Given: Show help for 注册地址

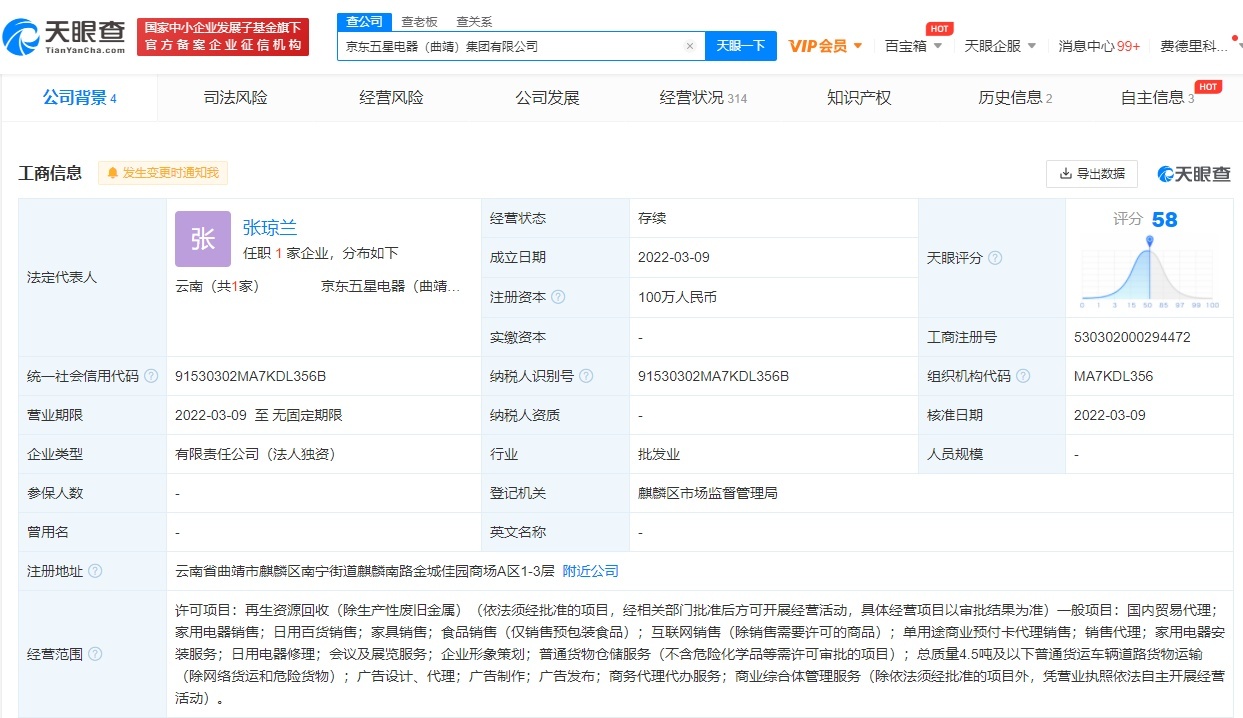Looking at the screenshot, I should (95, 571).
